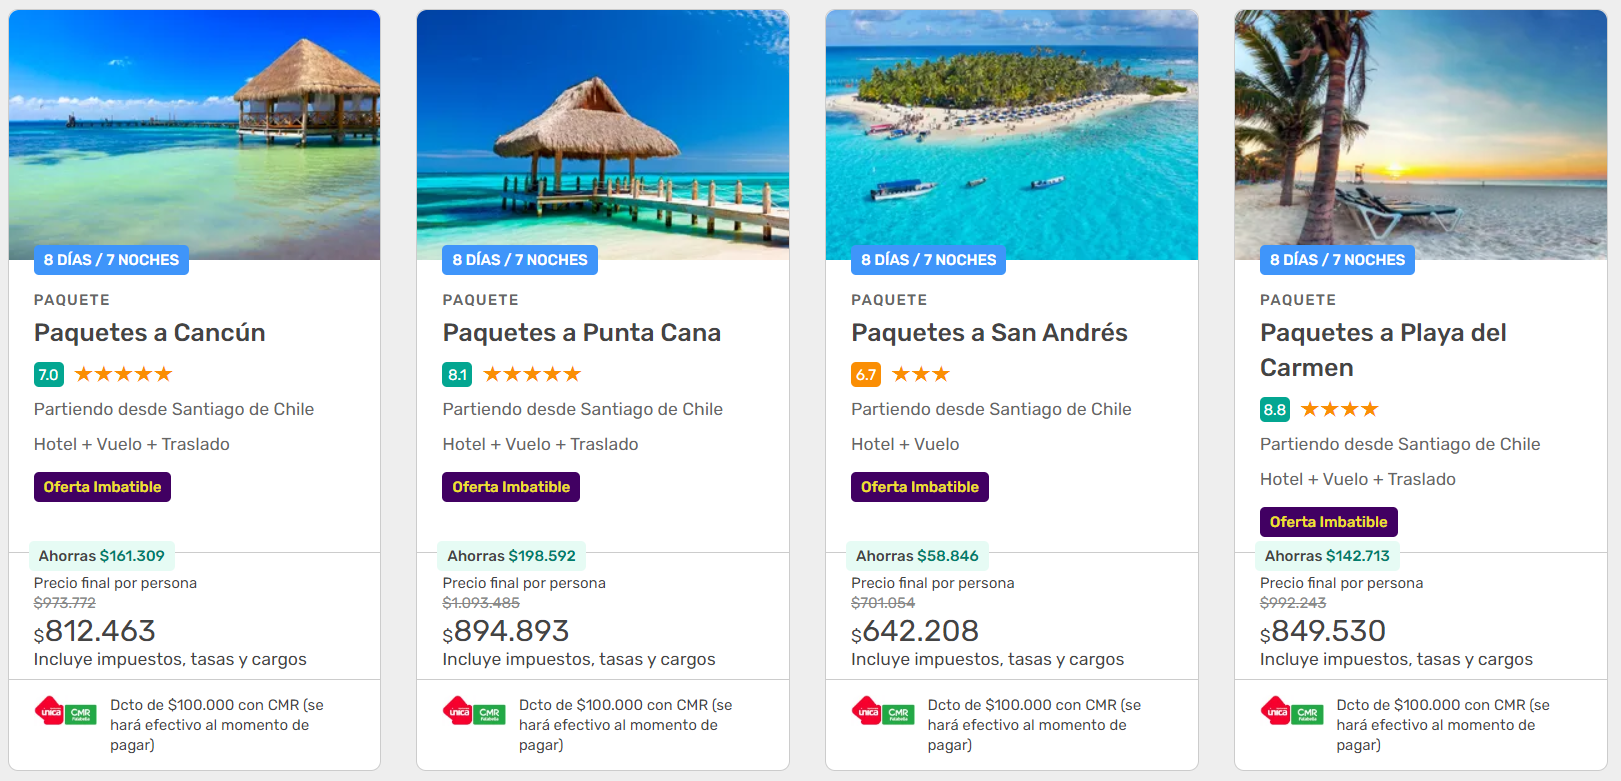Click the Punta Cana pier photo
Viewport: 1621px width, 781px height.
(x=603, y=130)
